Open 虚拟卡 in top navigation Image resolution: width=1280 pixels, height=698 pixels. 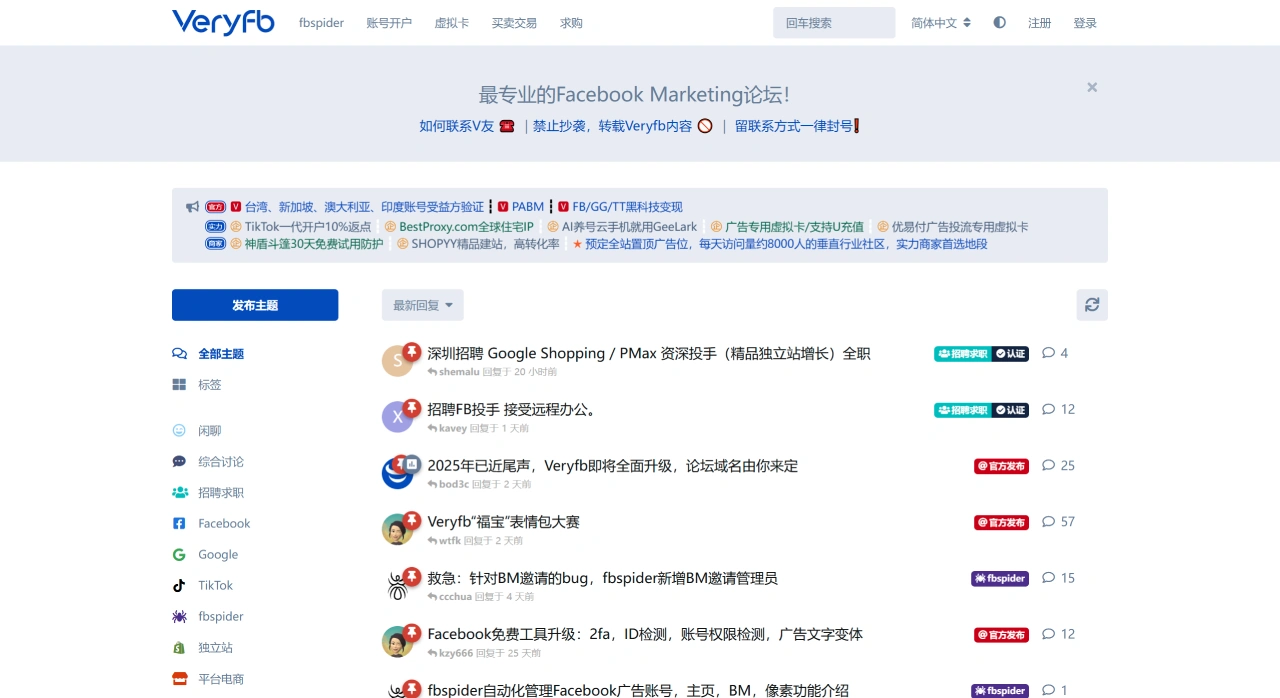click(451, 23)
